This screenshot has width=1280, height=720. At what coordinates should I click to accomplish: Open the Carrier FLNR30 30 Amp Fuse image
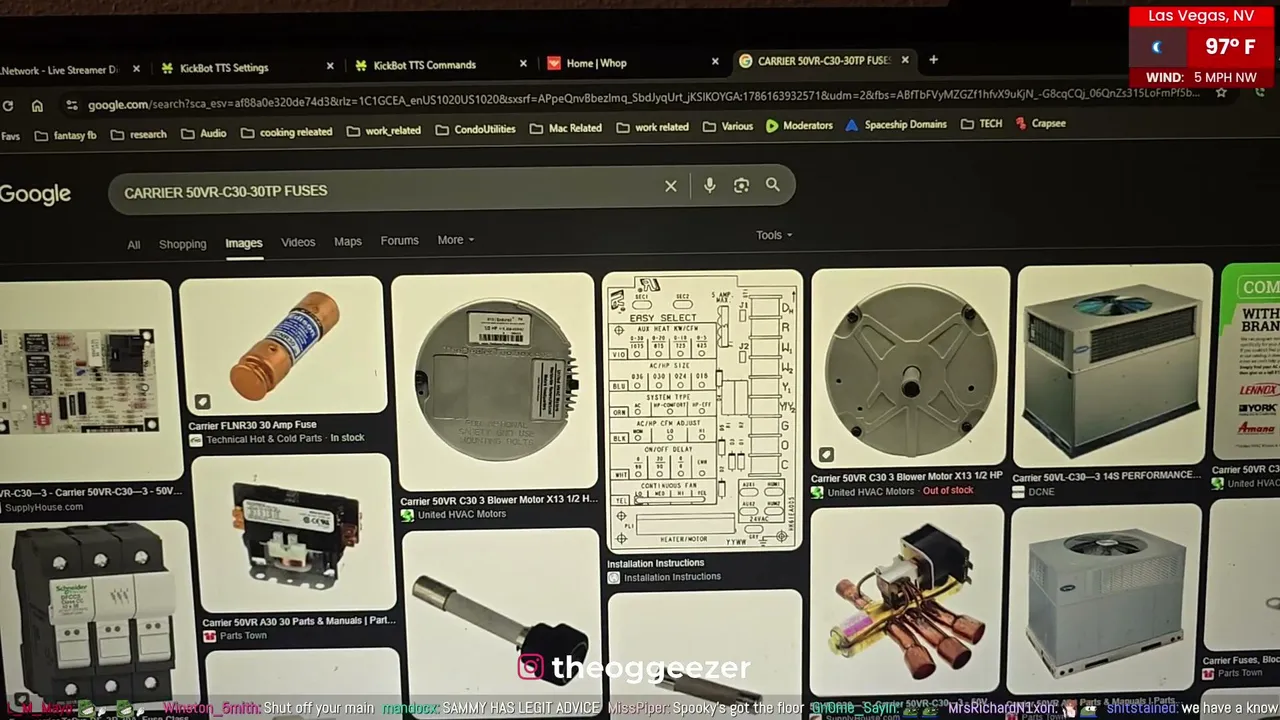[x=283, y=345]
